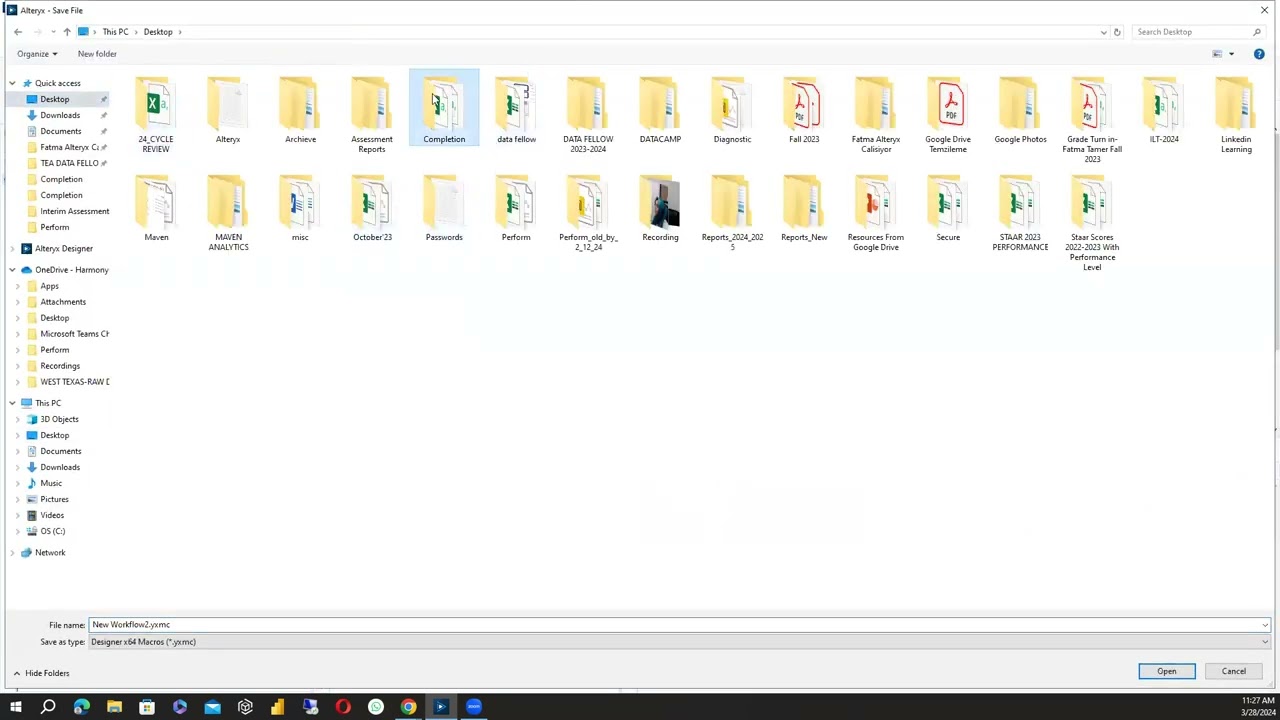Select Videos under This PC

click(x=52, y=515)
